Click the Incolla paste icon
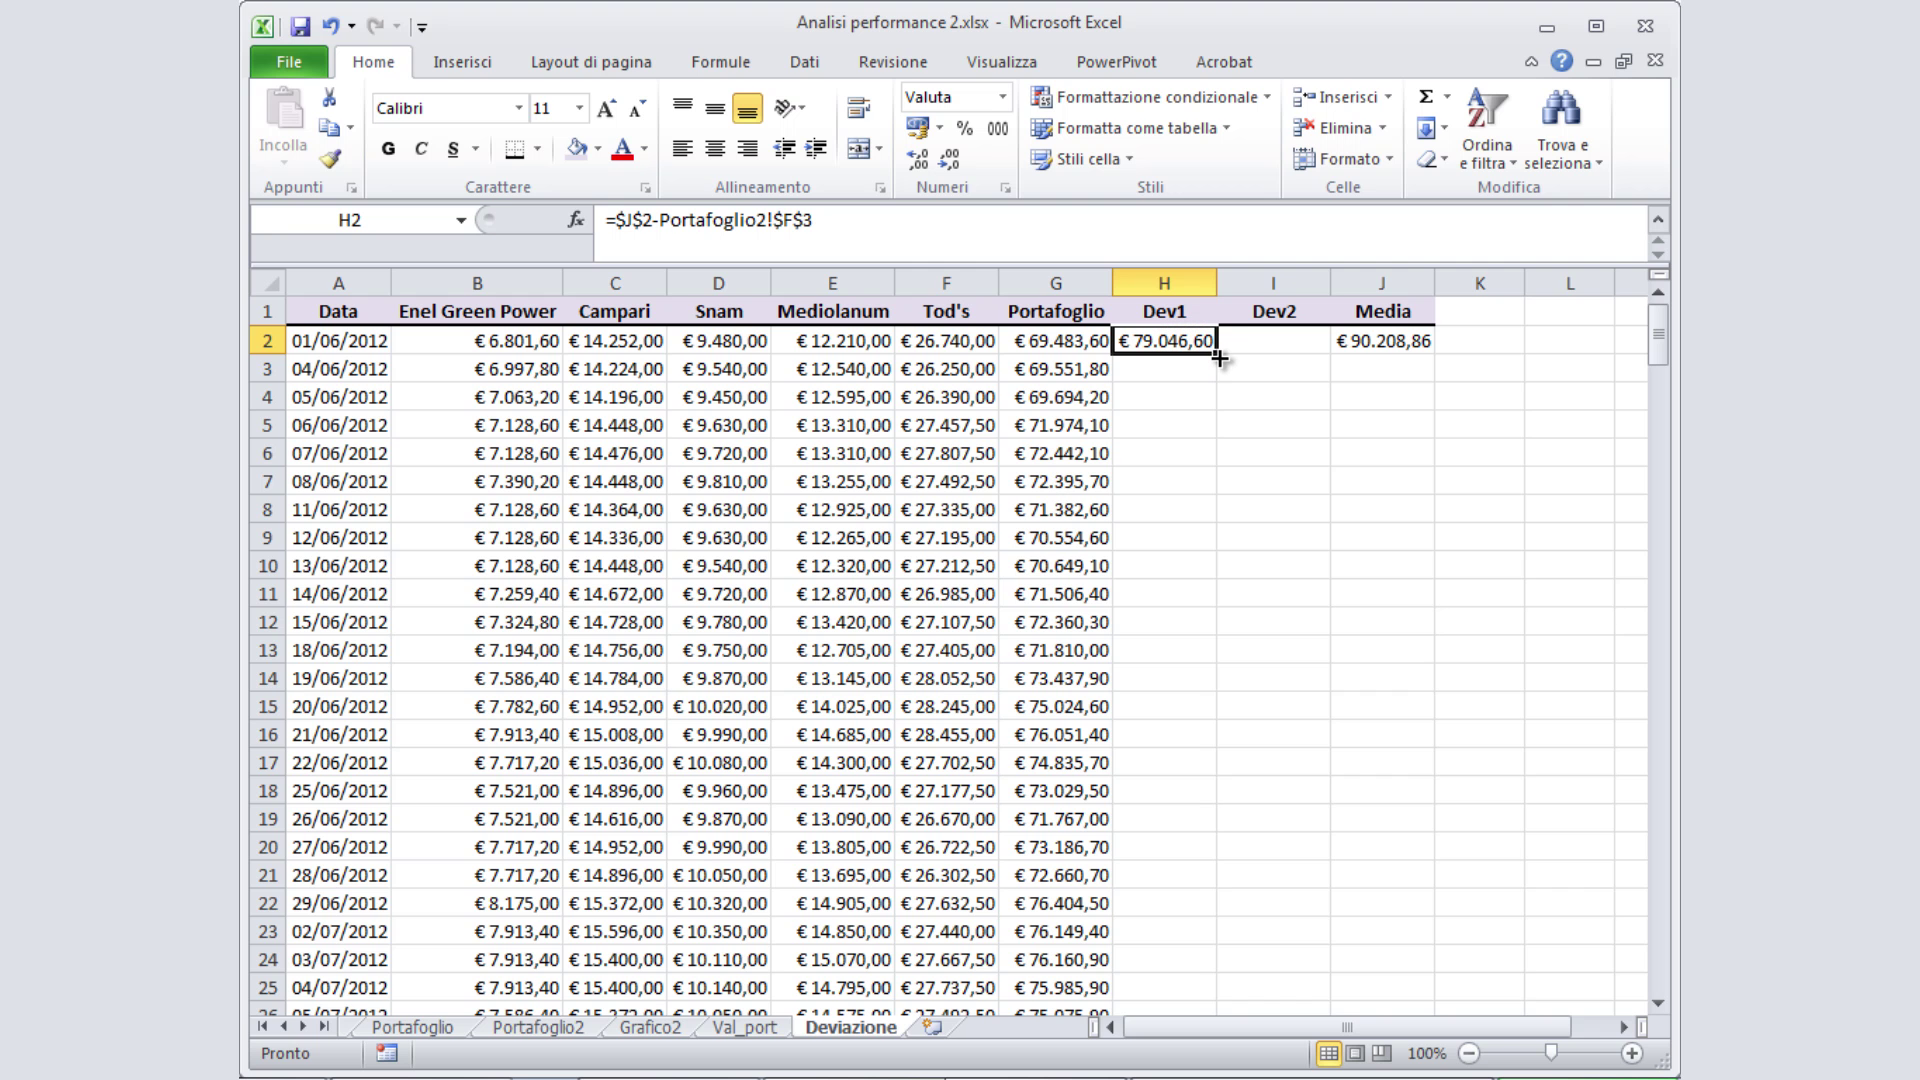Viewport: 1920px width, 1080px height. click(284, 110)
